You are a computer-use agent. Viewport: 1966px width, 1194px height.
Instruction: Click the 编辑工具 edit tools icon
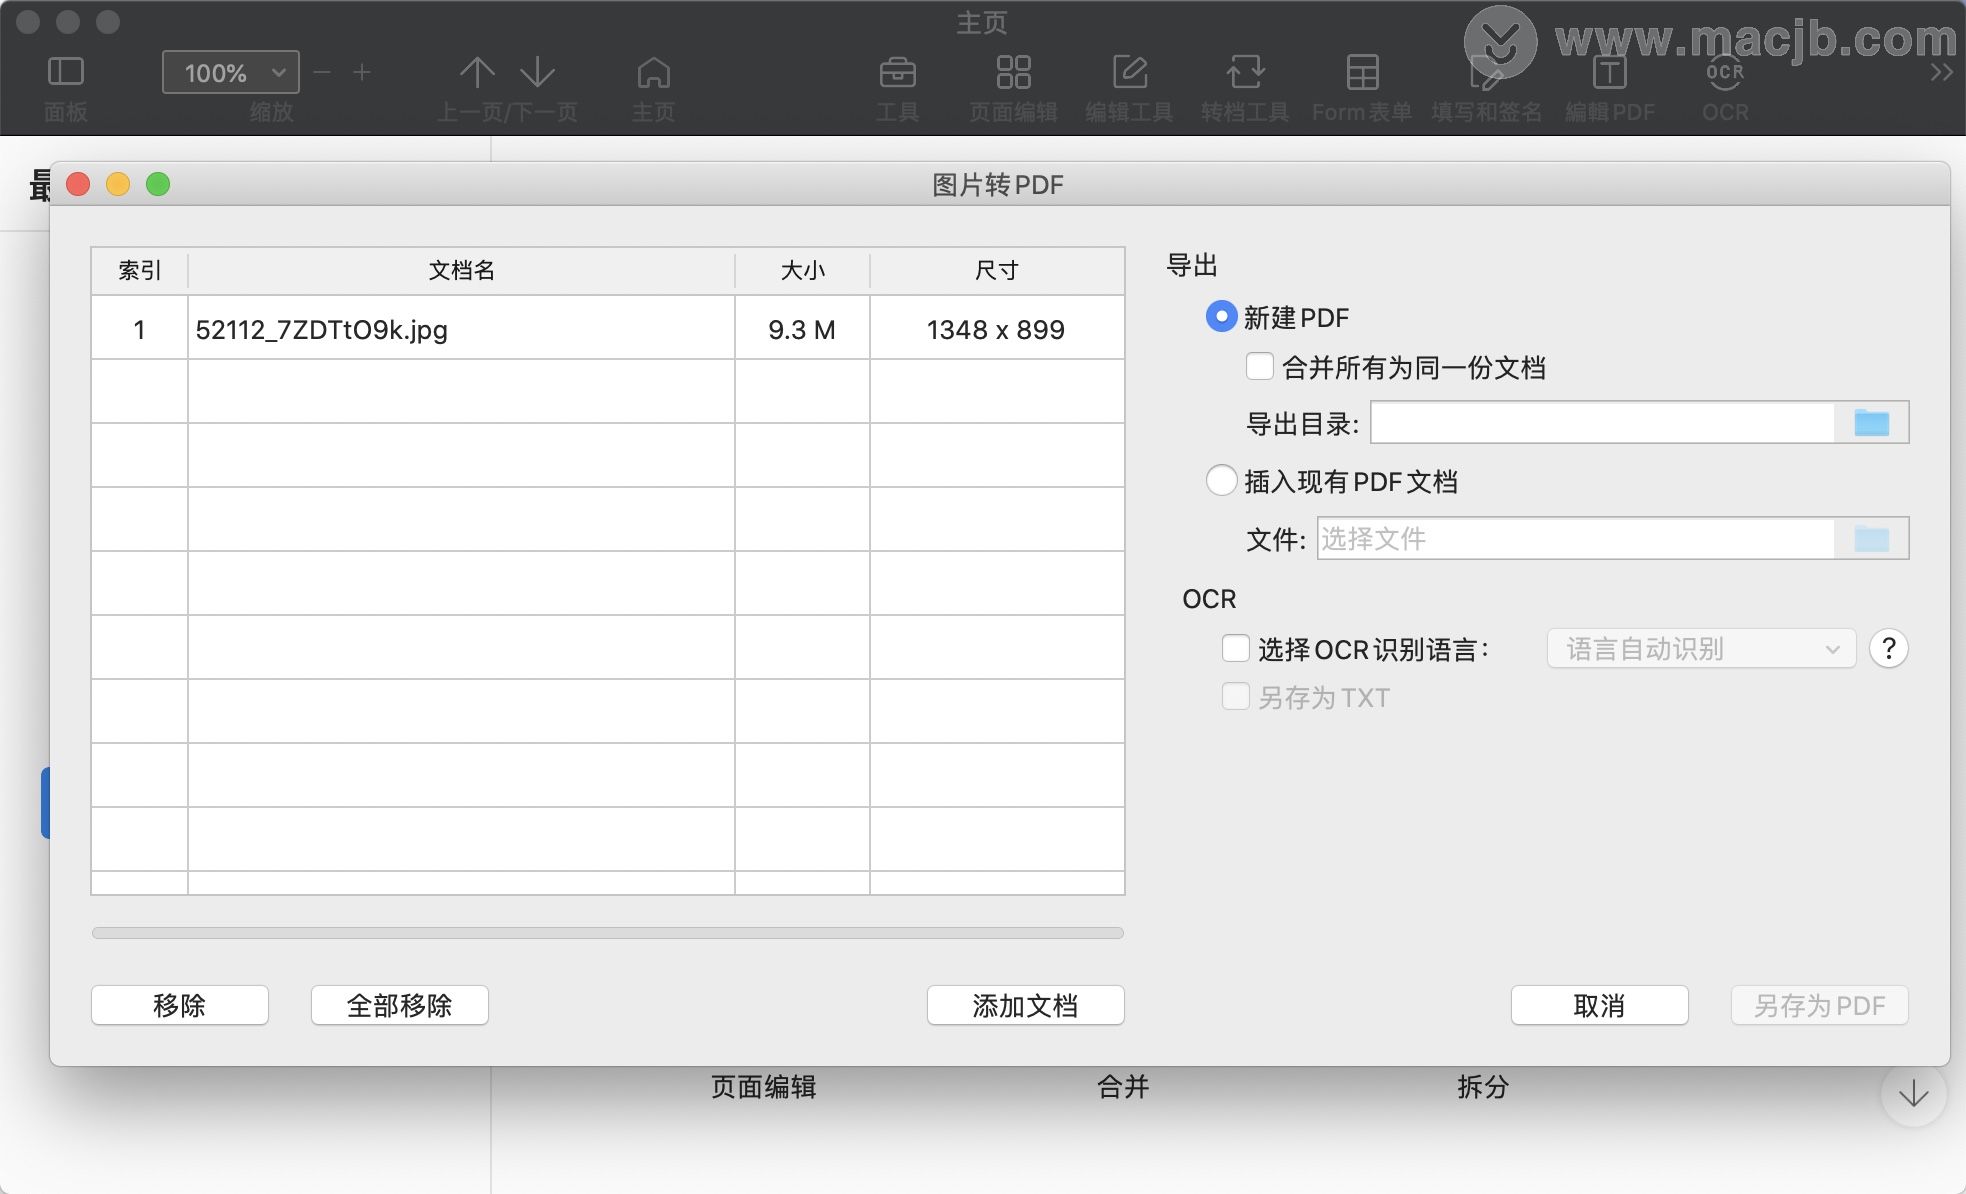coord(1129,72)
